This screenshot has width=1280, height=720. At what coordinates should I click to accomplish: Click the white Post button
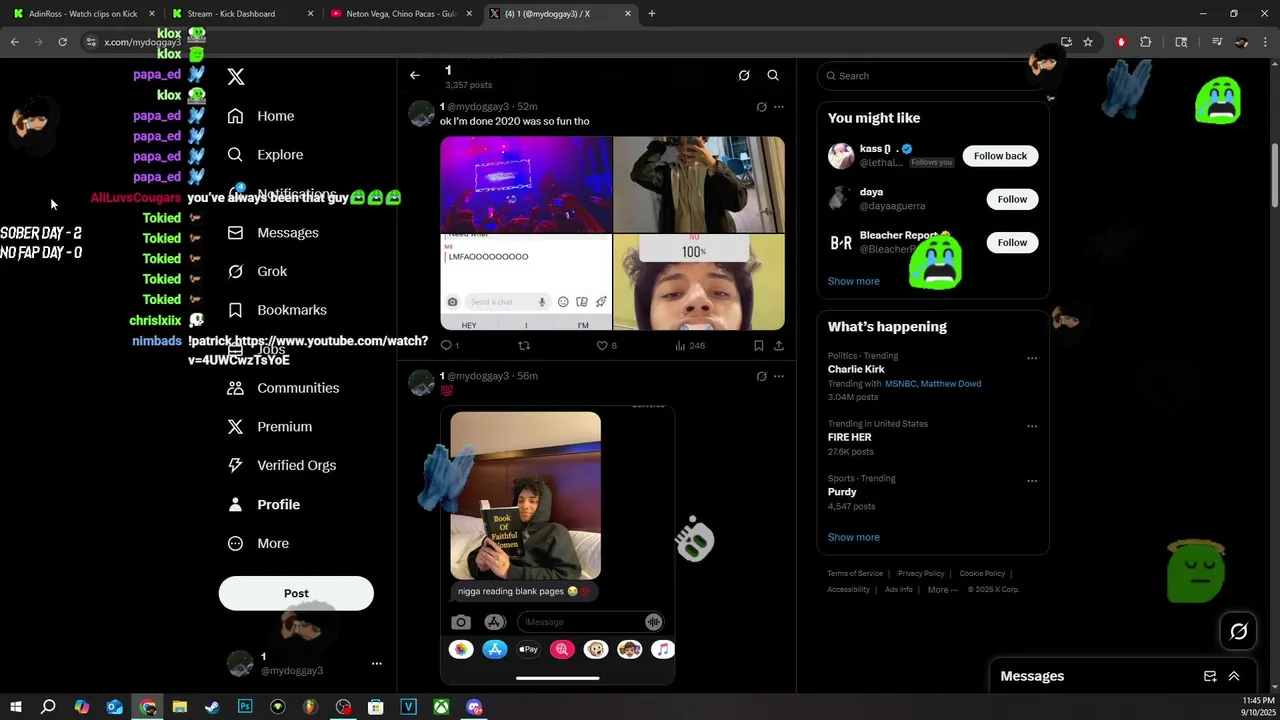click(296, 593)
